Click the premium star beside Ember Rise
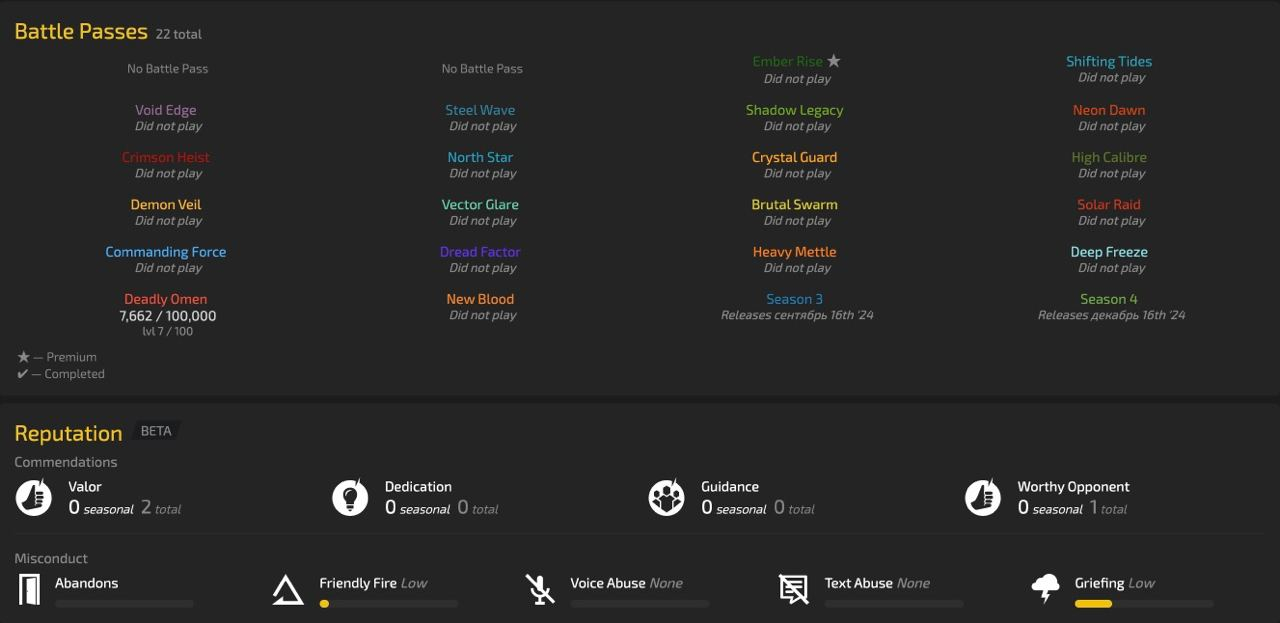This screenshot has height=623, width=1280. (834, 61)
